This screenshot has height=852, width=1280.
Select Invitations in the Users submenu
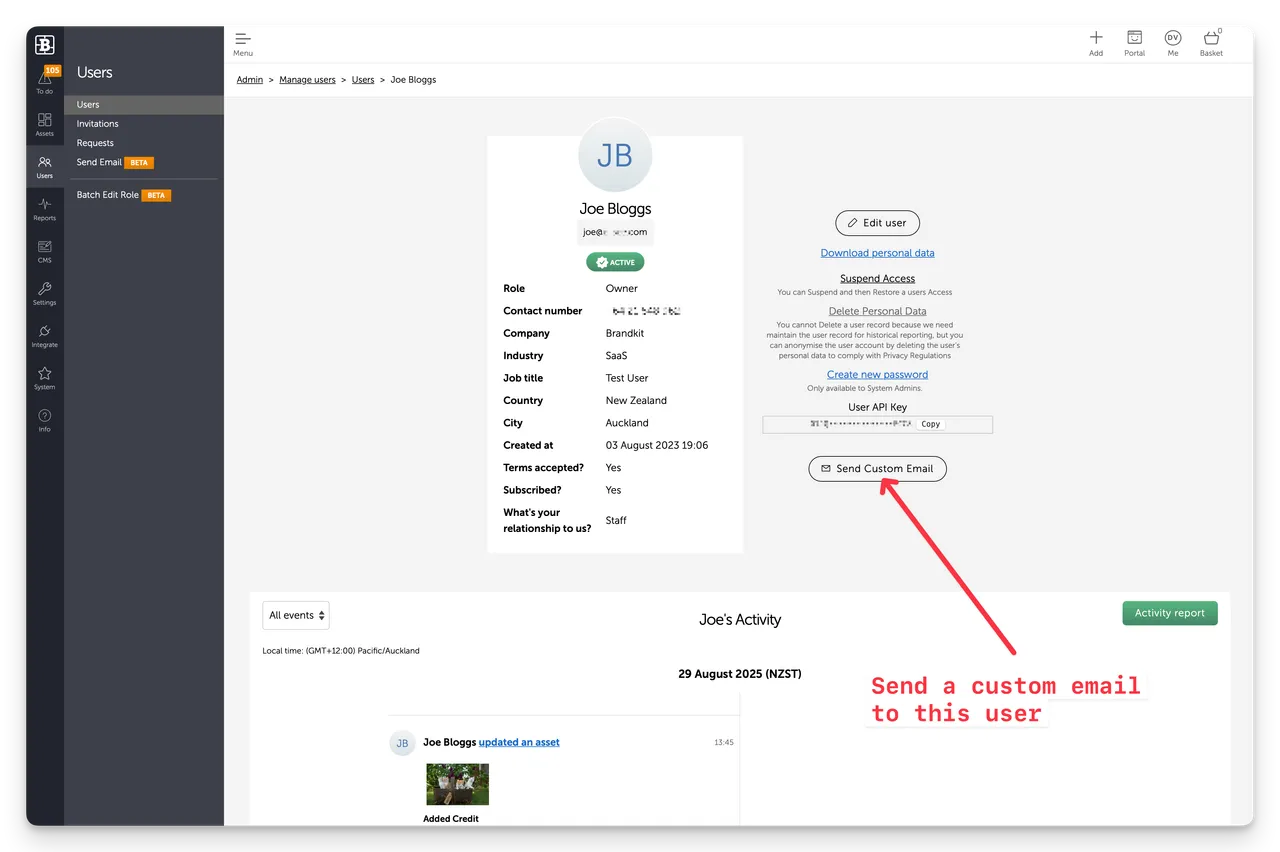(x=98, y=124)
